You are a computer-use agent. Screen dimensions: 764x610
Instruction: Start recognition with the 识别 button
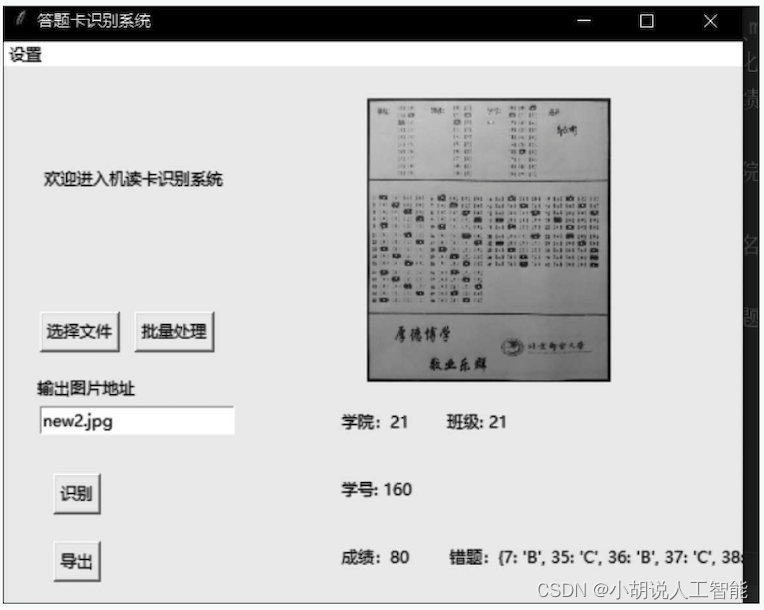(x=77, y=494)
